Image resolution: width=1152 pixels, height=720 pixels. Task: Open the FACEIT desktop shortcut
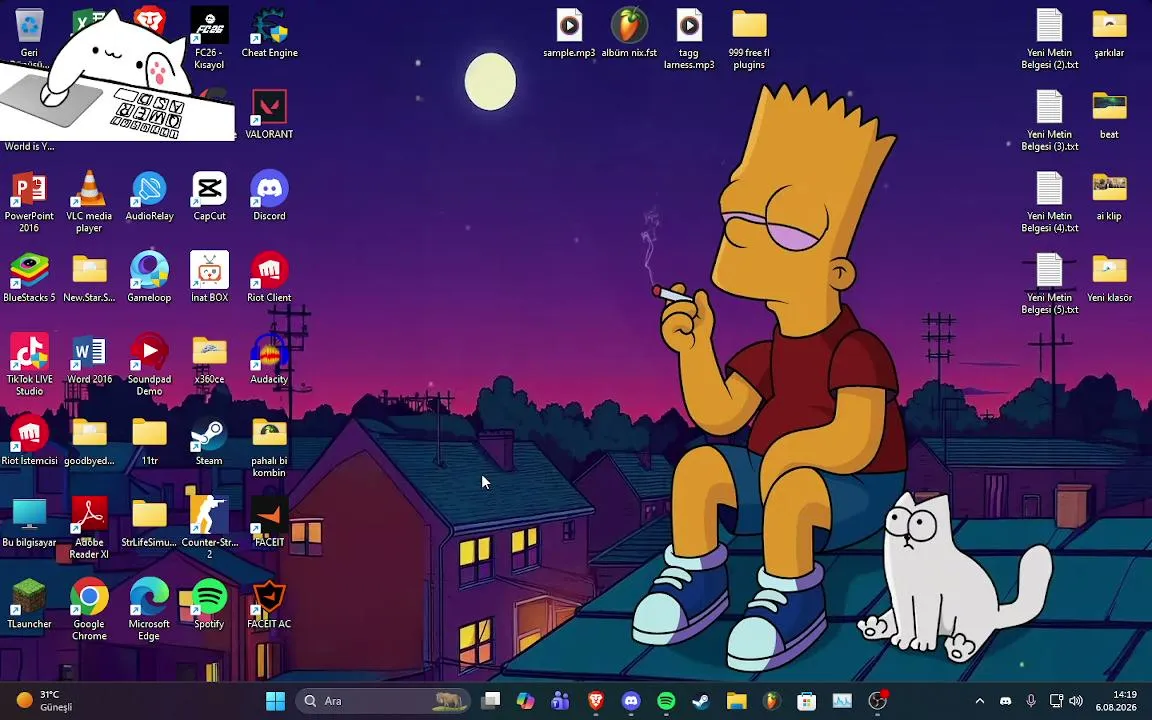[269, 522]
